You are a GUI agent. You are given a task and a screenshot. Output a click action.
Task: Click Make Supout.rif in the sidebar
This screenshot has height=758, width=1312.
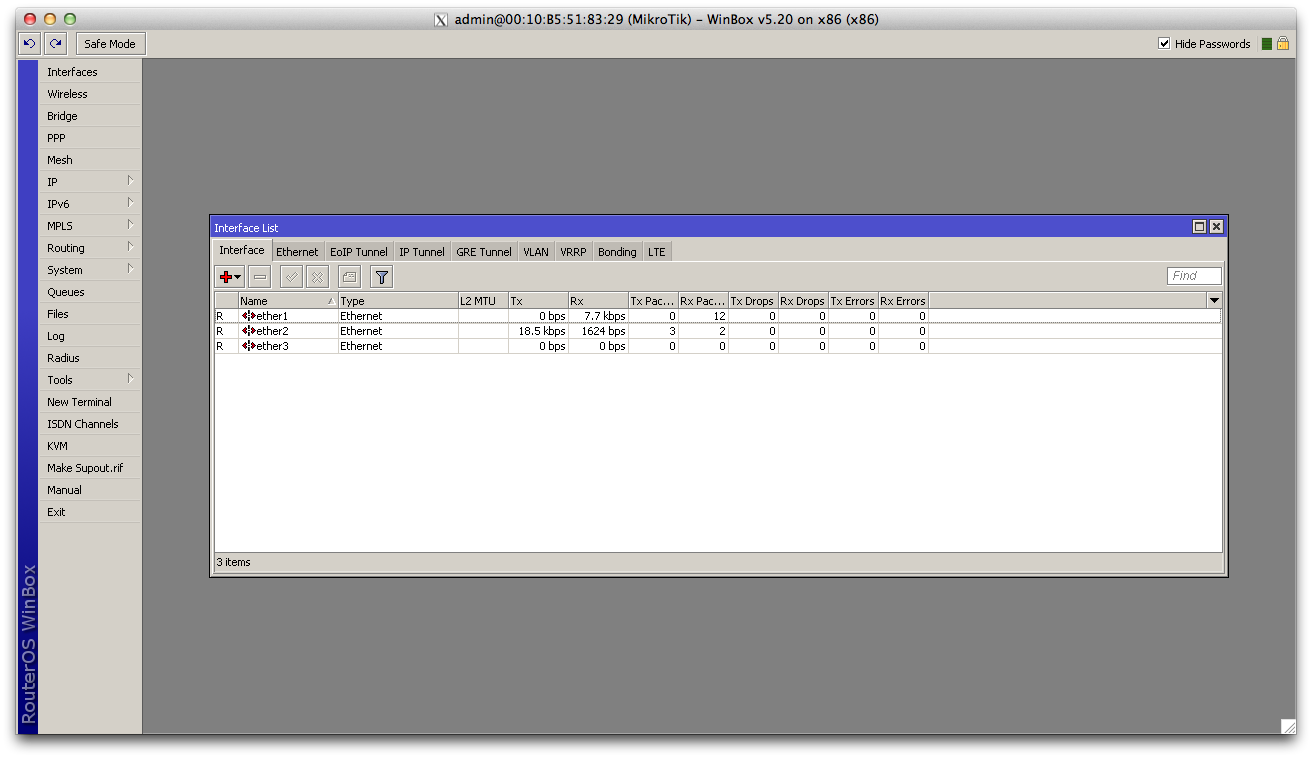coord(90,468)
